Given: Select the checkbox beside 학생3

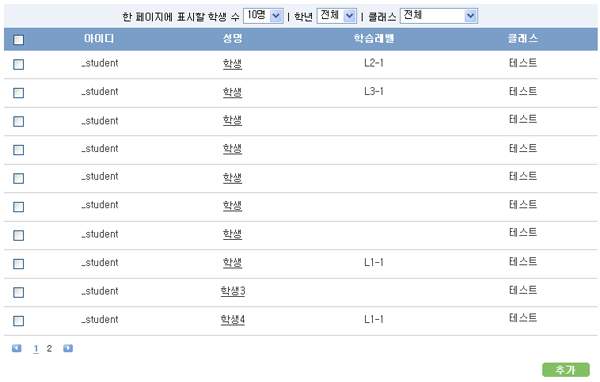Looking at the screenshot, I should coord(18,292).
